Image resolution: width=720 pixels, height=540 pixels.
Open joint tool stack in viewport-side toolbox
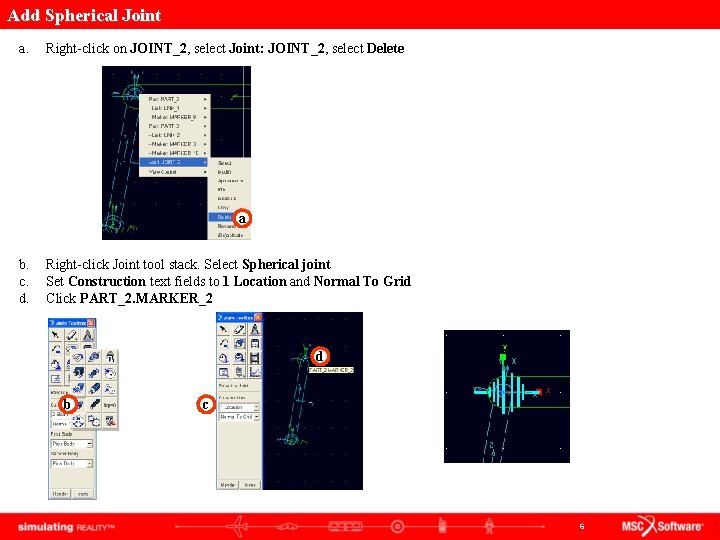tap(239, 343)
